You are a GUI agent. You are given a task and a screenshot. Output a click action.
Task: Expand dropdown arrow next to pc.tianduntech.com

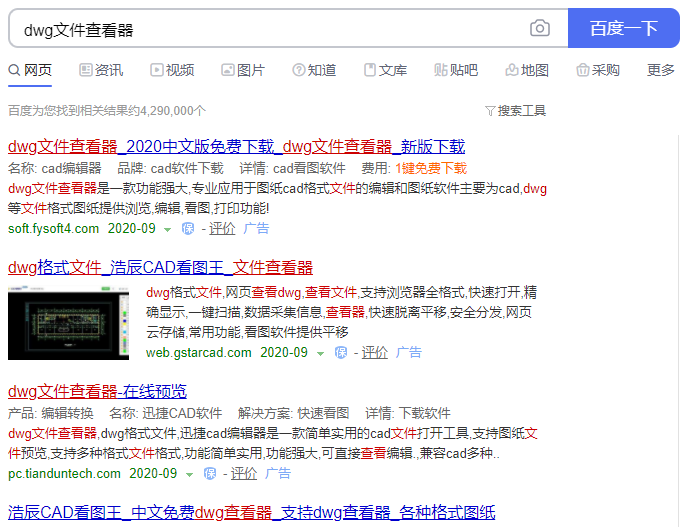(x=189, y=474)
